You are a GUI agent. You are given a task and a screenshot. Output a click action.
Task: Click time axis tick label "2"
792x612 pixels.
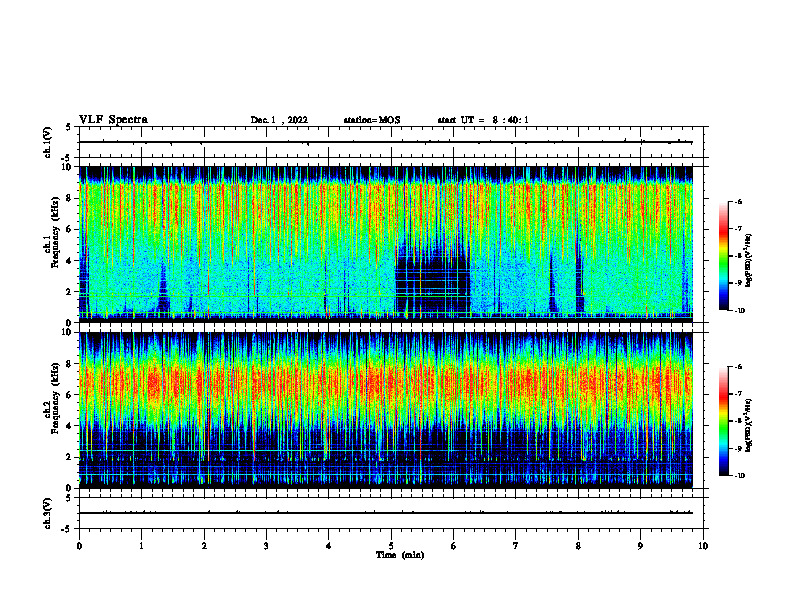[x=204, y=546]
